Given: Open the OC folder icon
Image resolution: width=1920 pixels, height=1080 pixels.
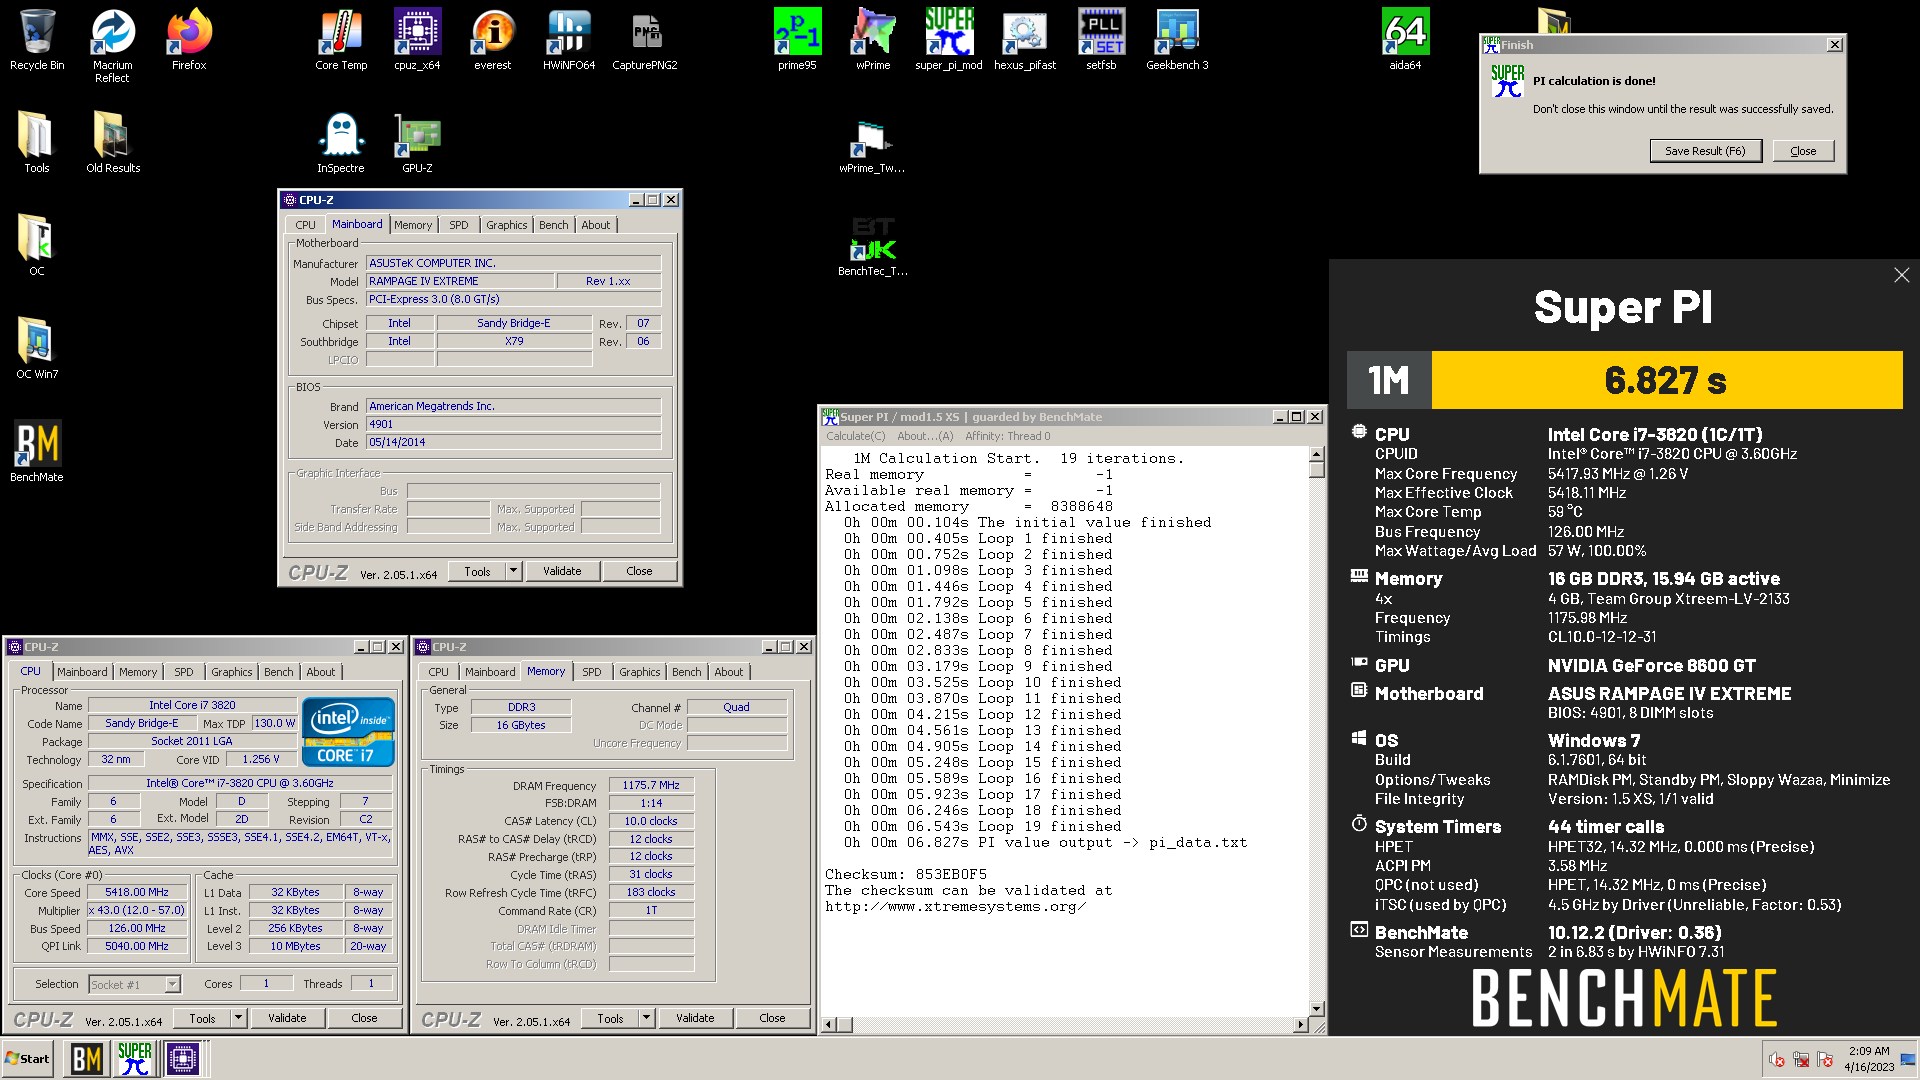Looking at the screenshot, I should coord(37,246).
